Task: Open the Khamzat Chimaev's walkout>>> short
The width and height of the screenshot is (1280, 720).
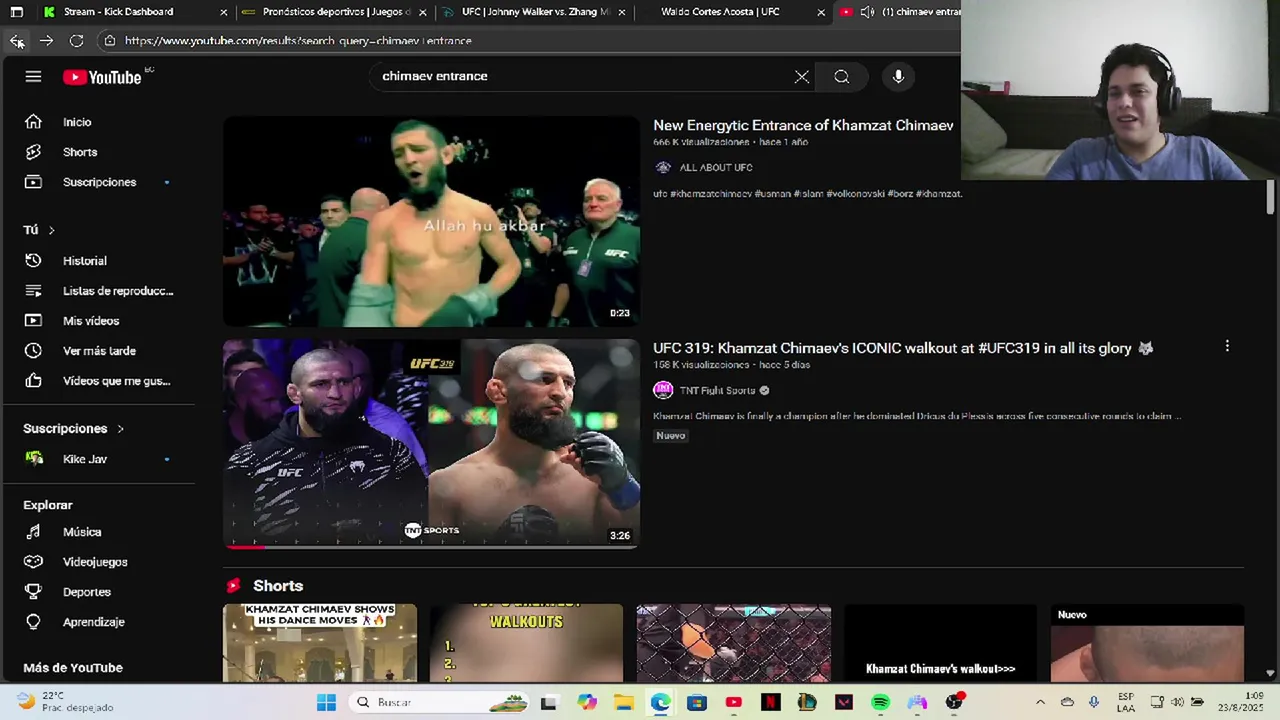Action: click(940, 643)
